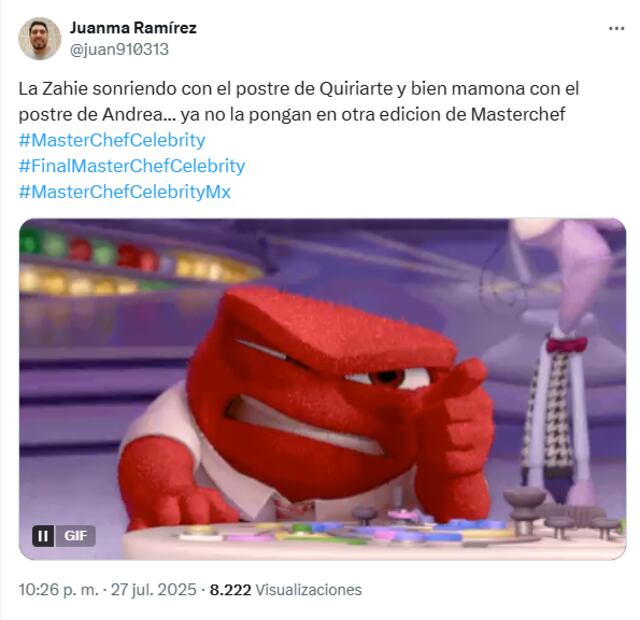Open the three-dot more options menu
This screenshot has height=620, width=640.
616,29
